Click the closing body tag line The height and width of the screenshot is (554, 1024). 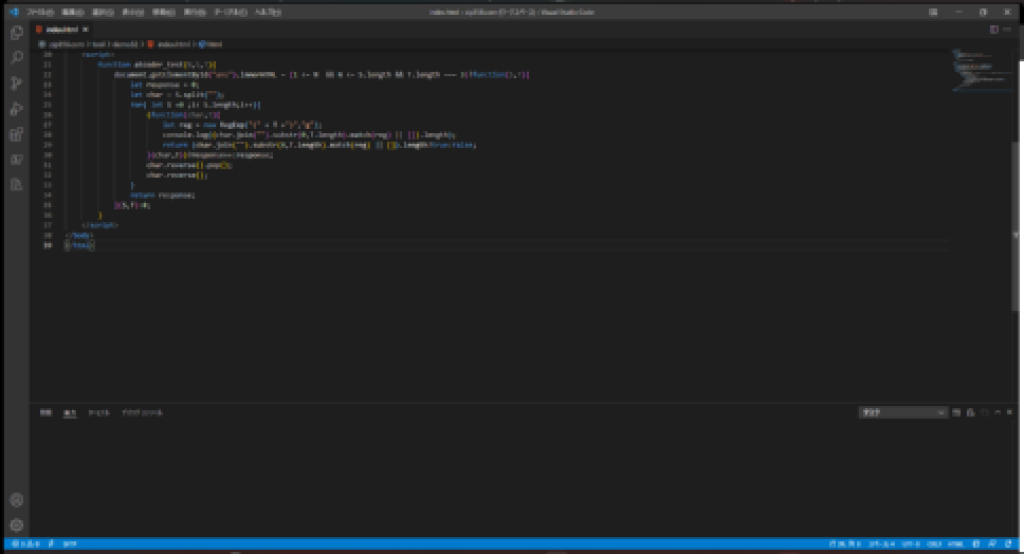pos(80,235)
